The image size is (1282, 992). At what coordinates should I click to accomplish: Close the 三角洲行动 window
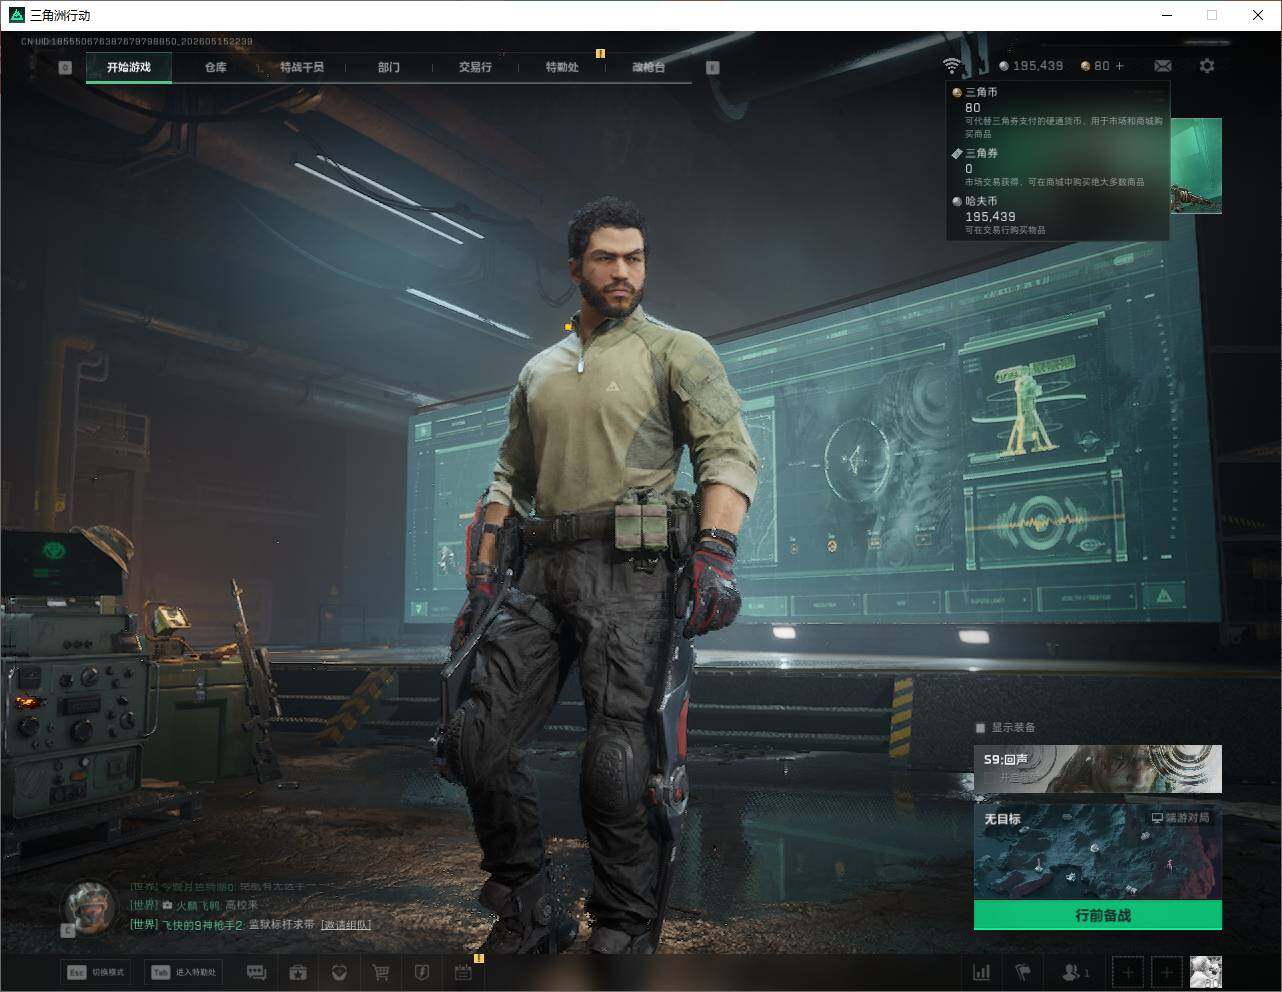(1258, 15)
